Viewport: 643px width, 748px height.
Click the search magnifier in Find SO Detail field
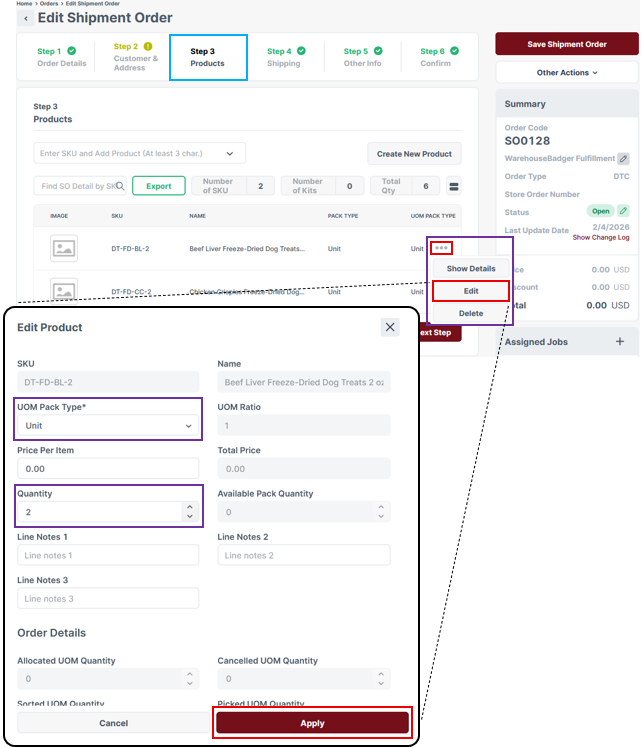(121, 186)
